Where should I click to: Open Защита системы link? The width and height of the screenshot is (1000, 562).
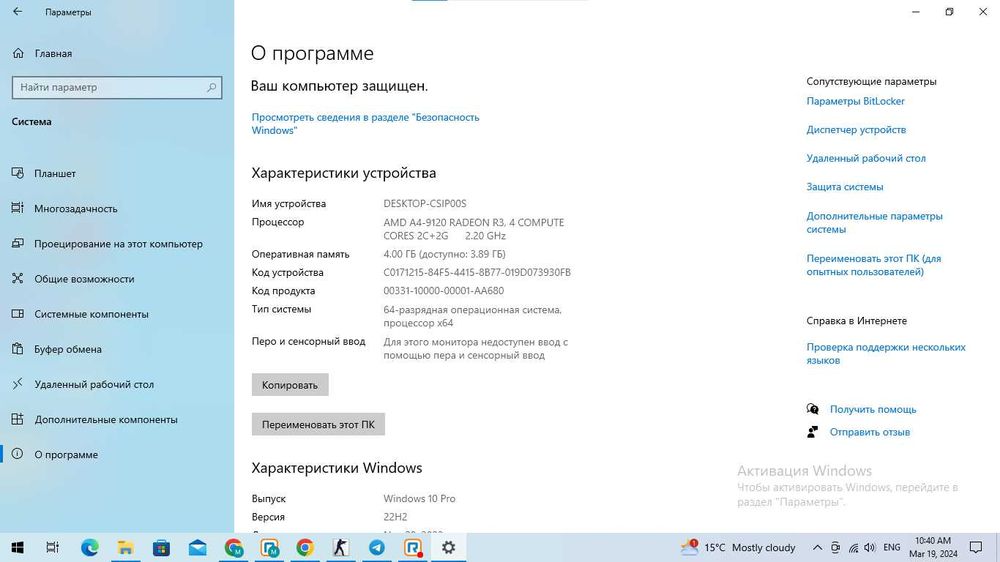pos(844,187)
